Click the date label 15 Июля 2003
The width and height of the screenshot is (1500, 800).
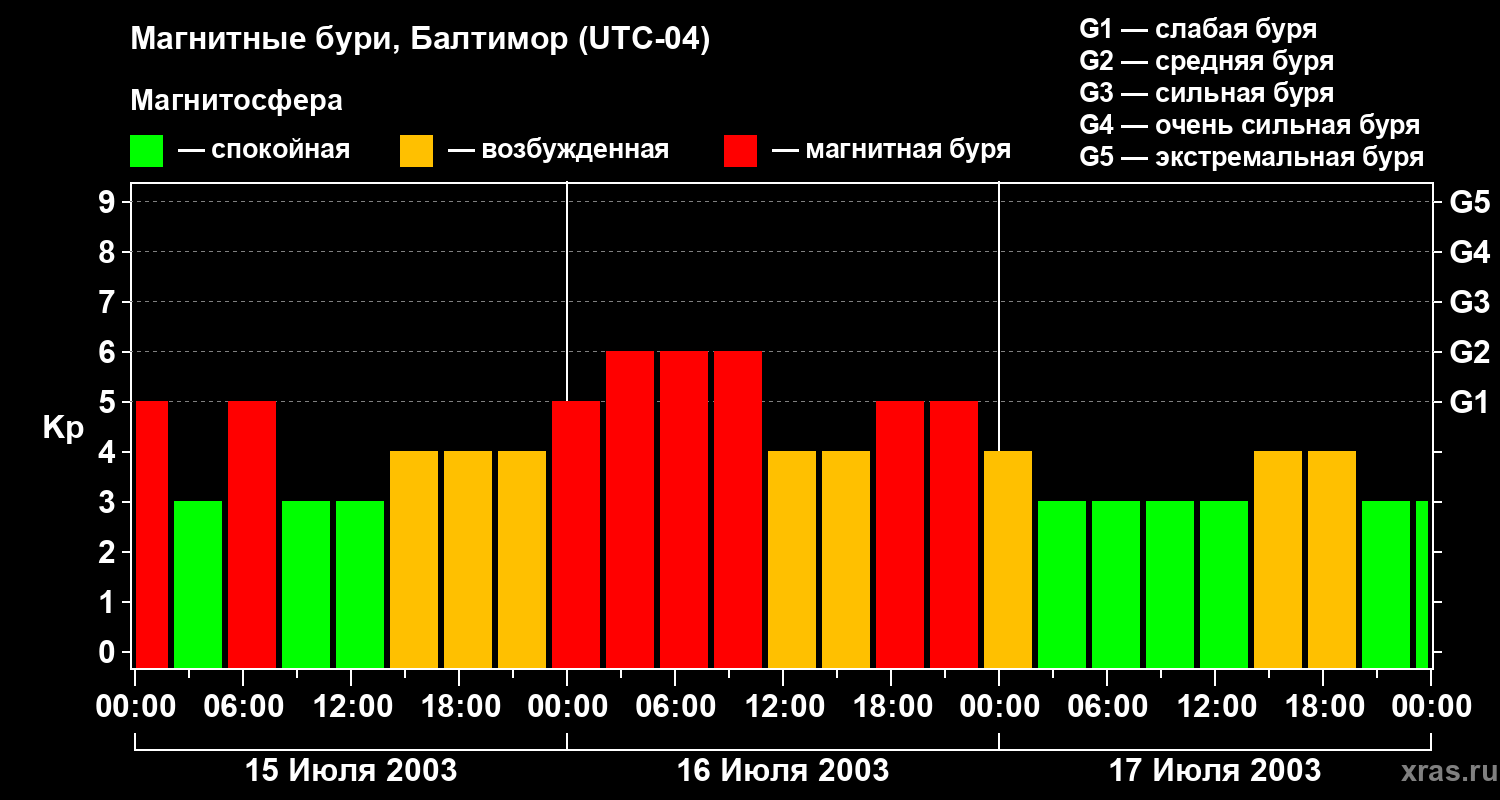point(351,771)
